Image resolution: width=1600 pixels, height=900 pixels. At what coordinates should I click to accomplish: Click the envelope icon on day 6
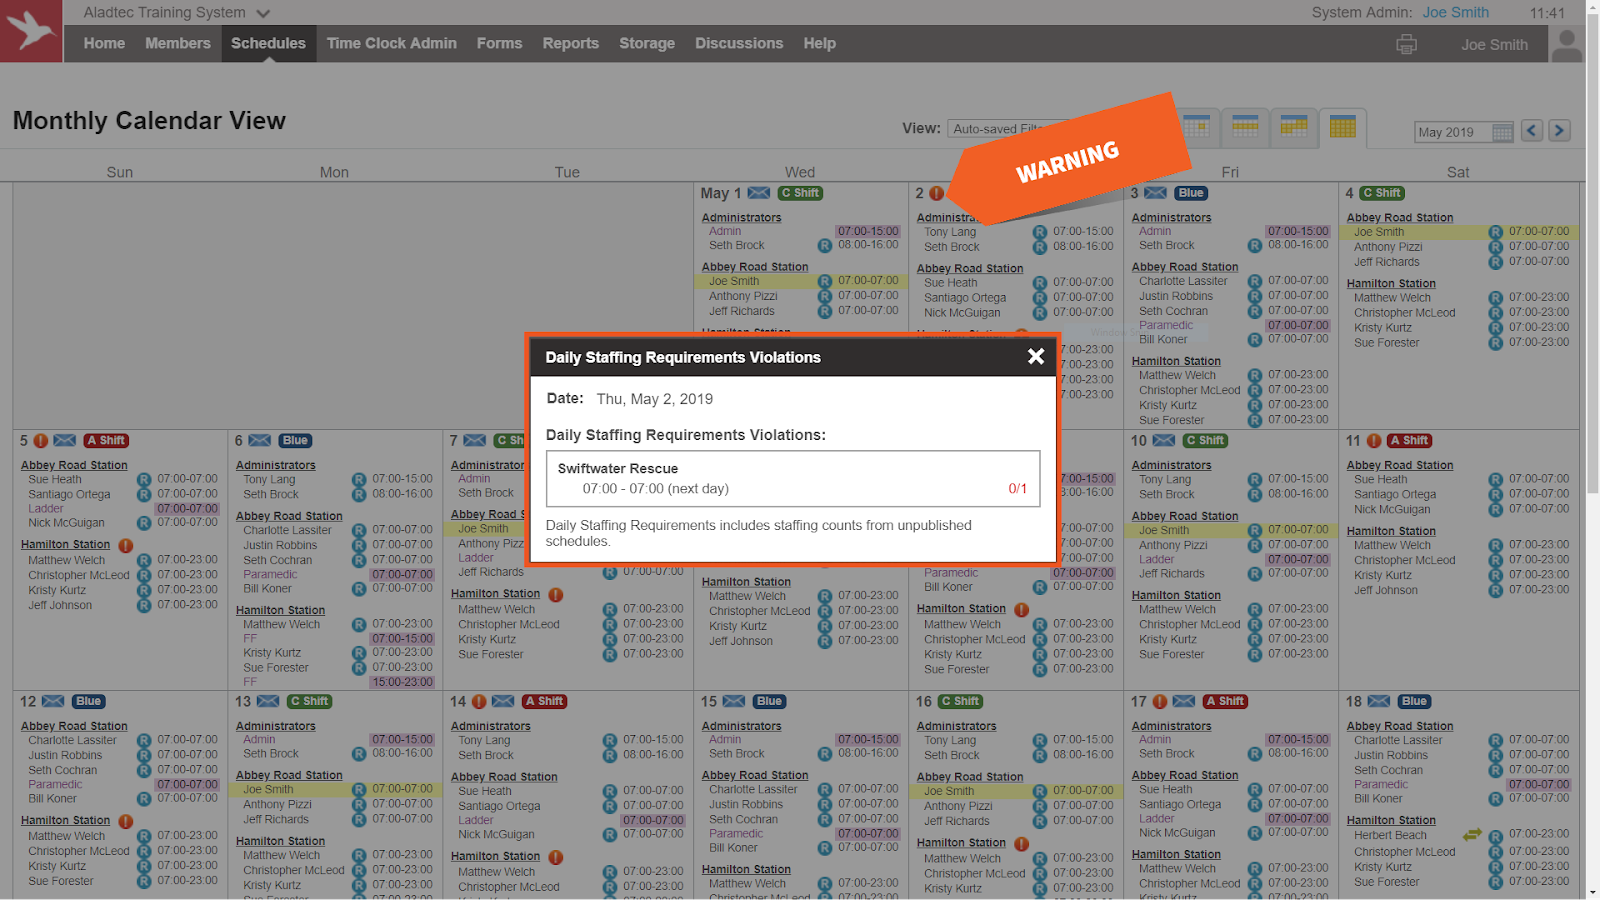point(260,441)
